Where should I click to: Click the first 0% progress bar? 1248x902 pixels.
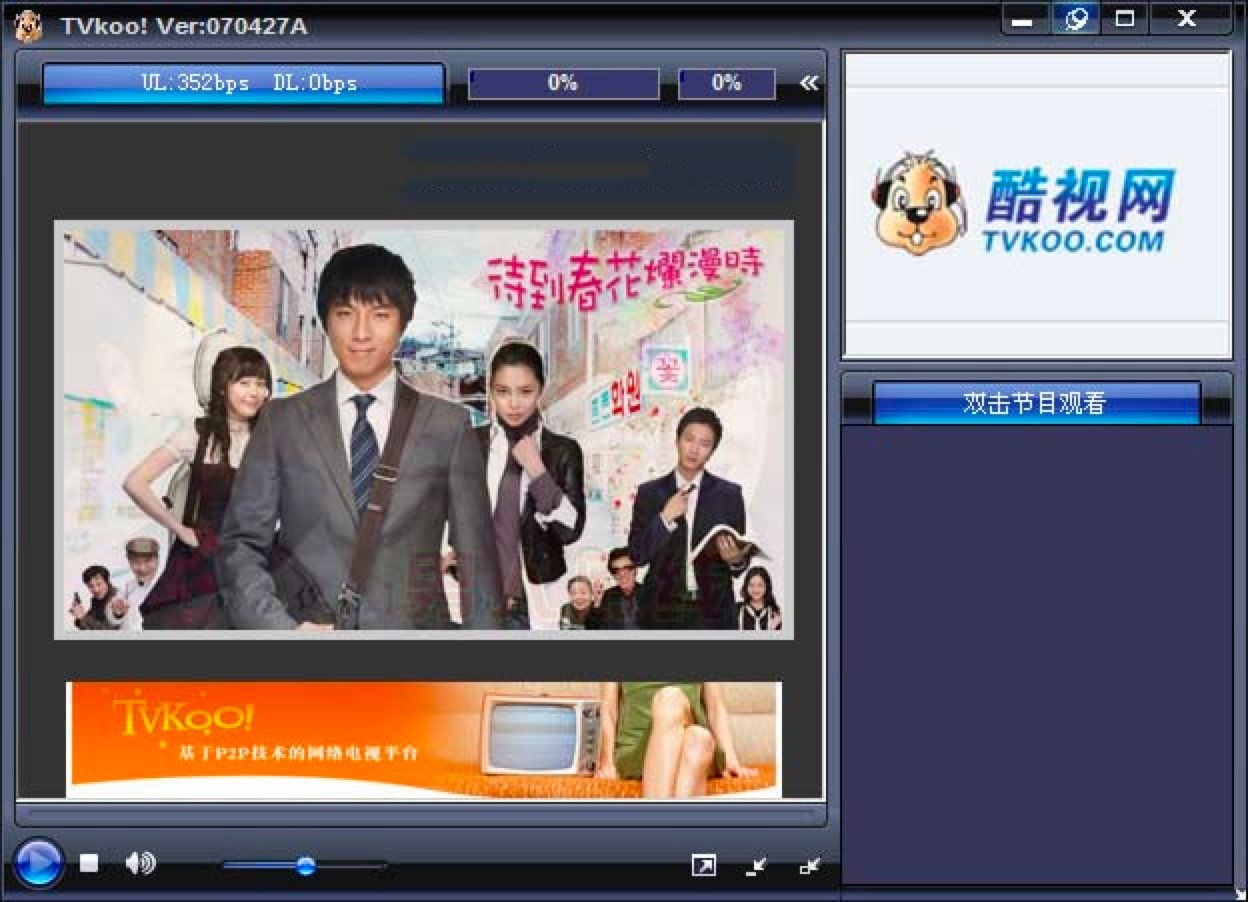563,84
